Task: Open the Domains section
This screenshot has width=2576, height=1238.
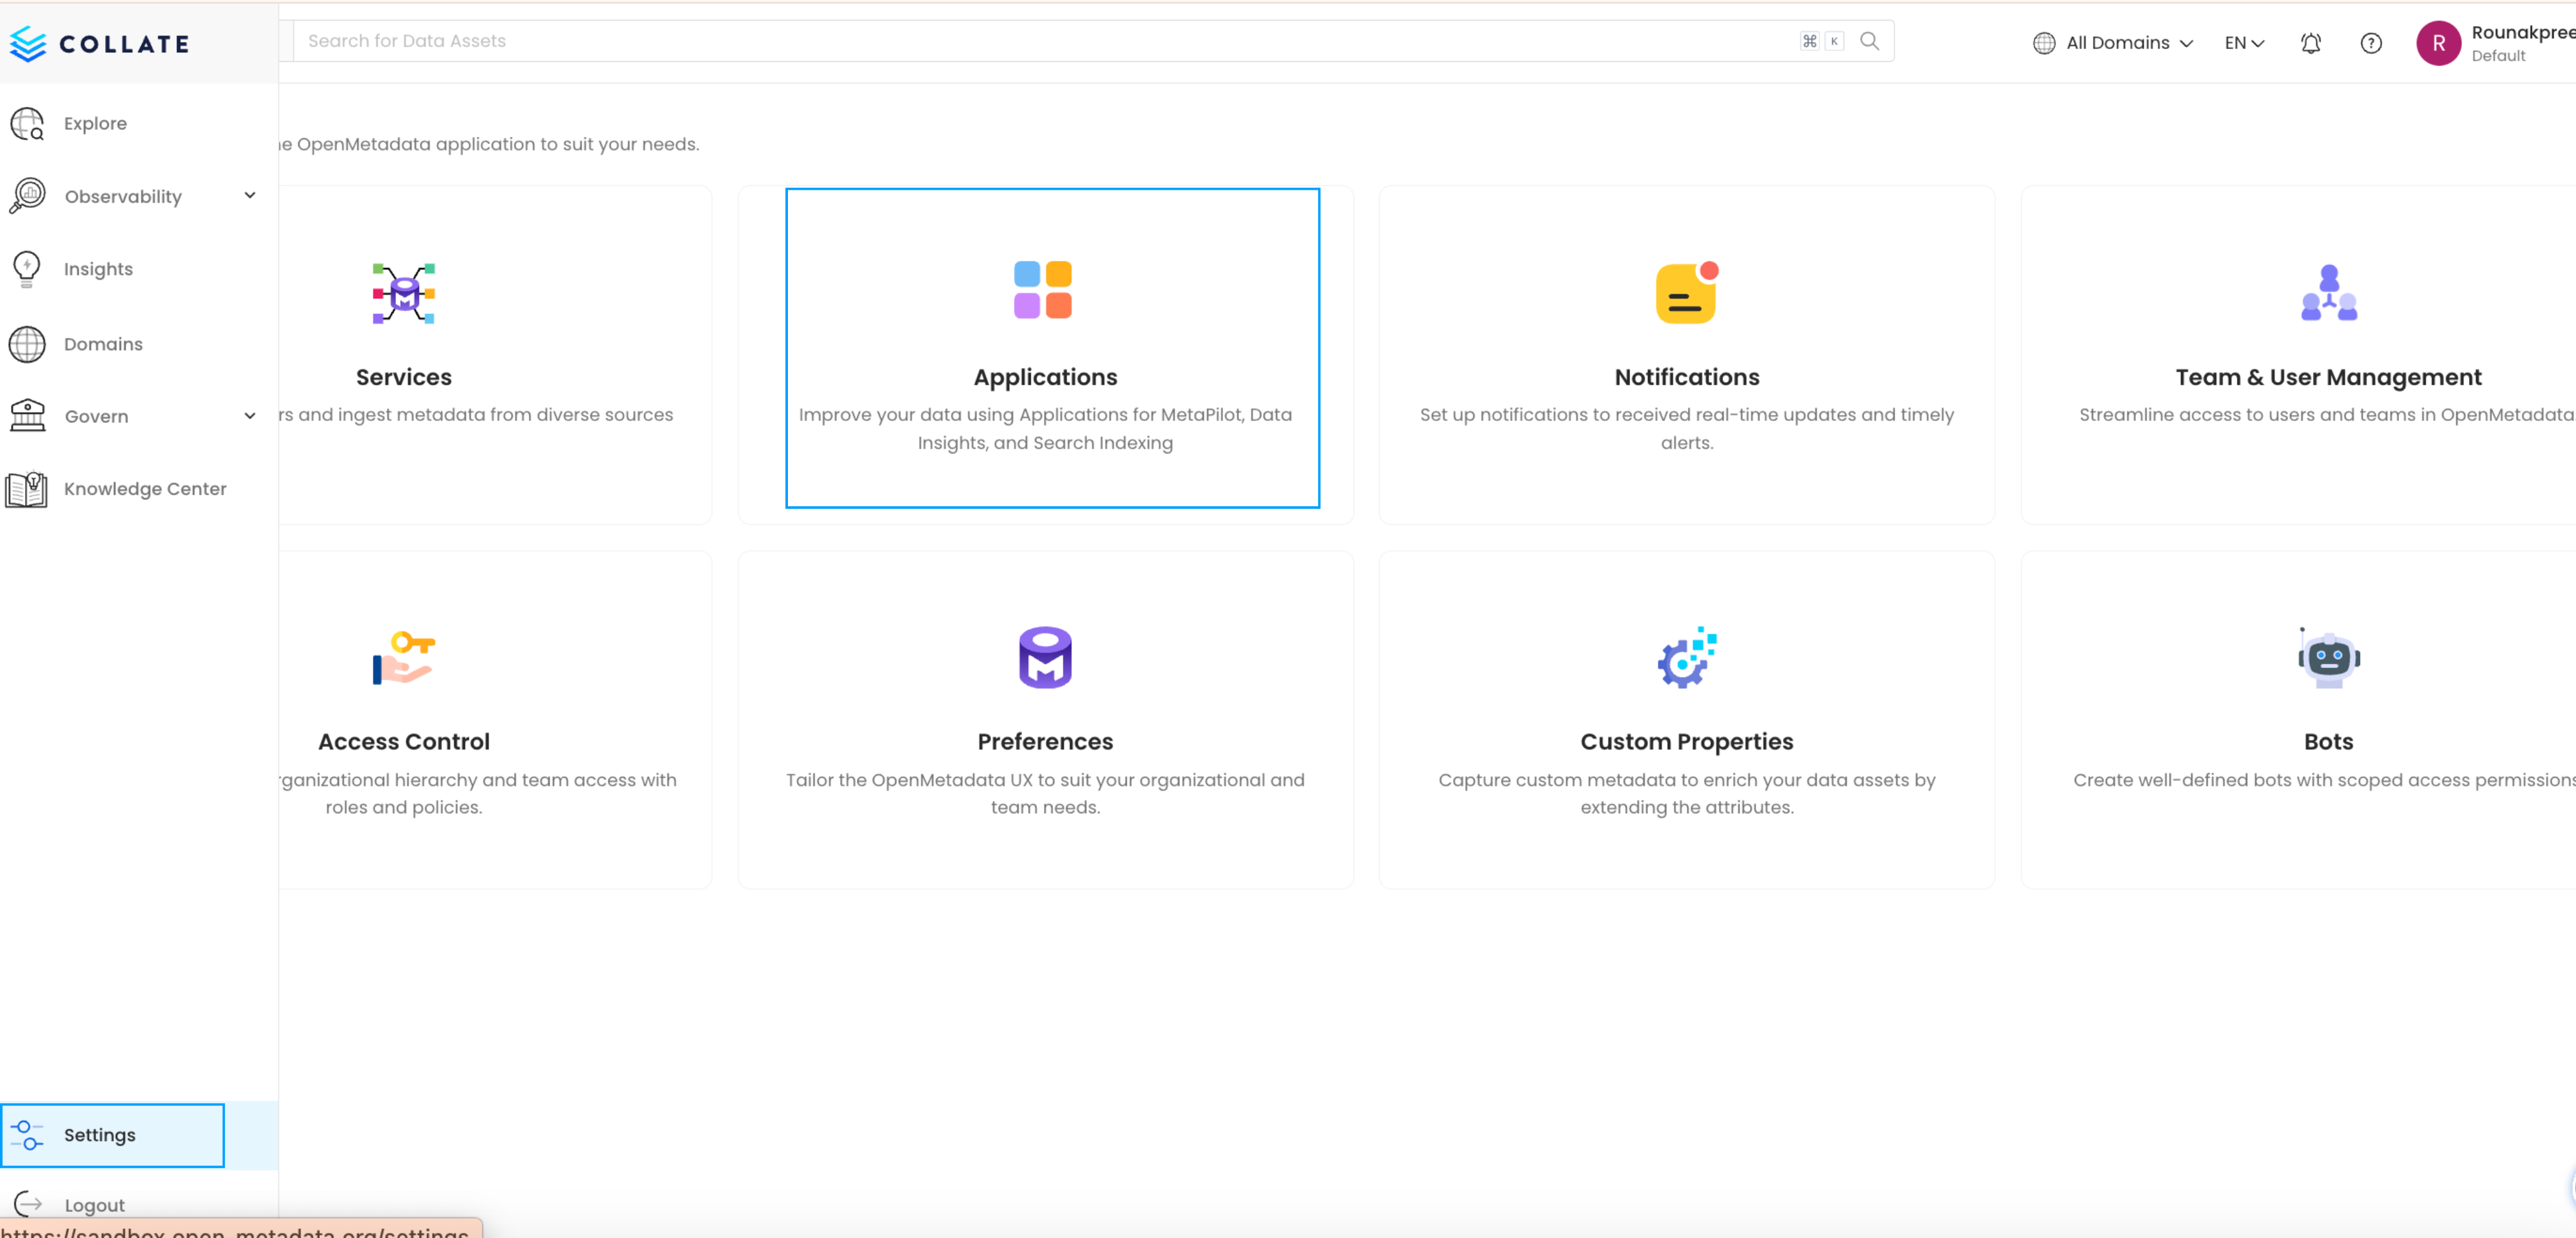Action: pyautogui.click(x=103, y=344)
